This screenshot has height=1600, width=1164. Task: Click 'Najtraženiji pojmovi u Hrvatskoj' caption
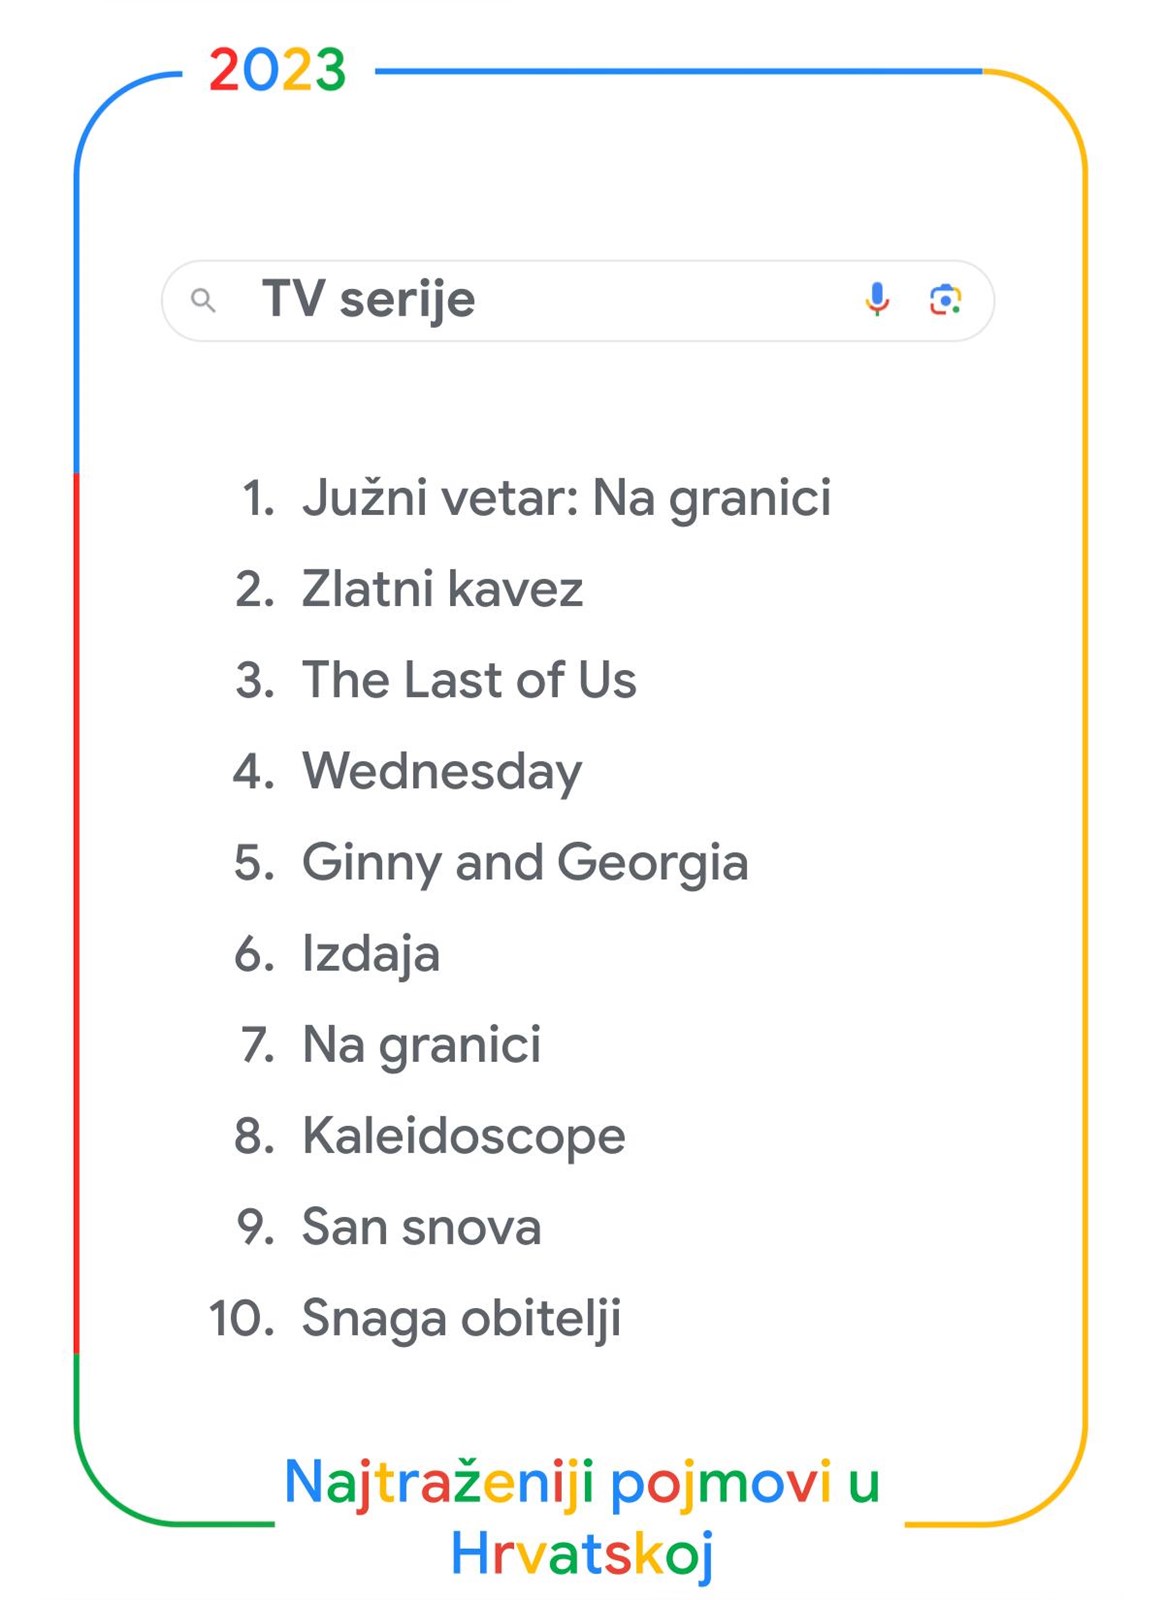point(582,1518)
